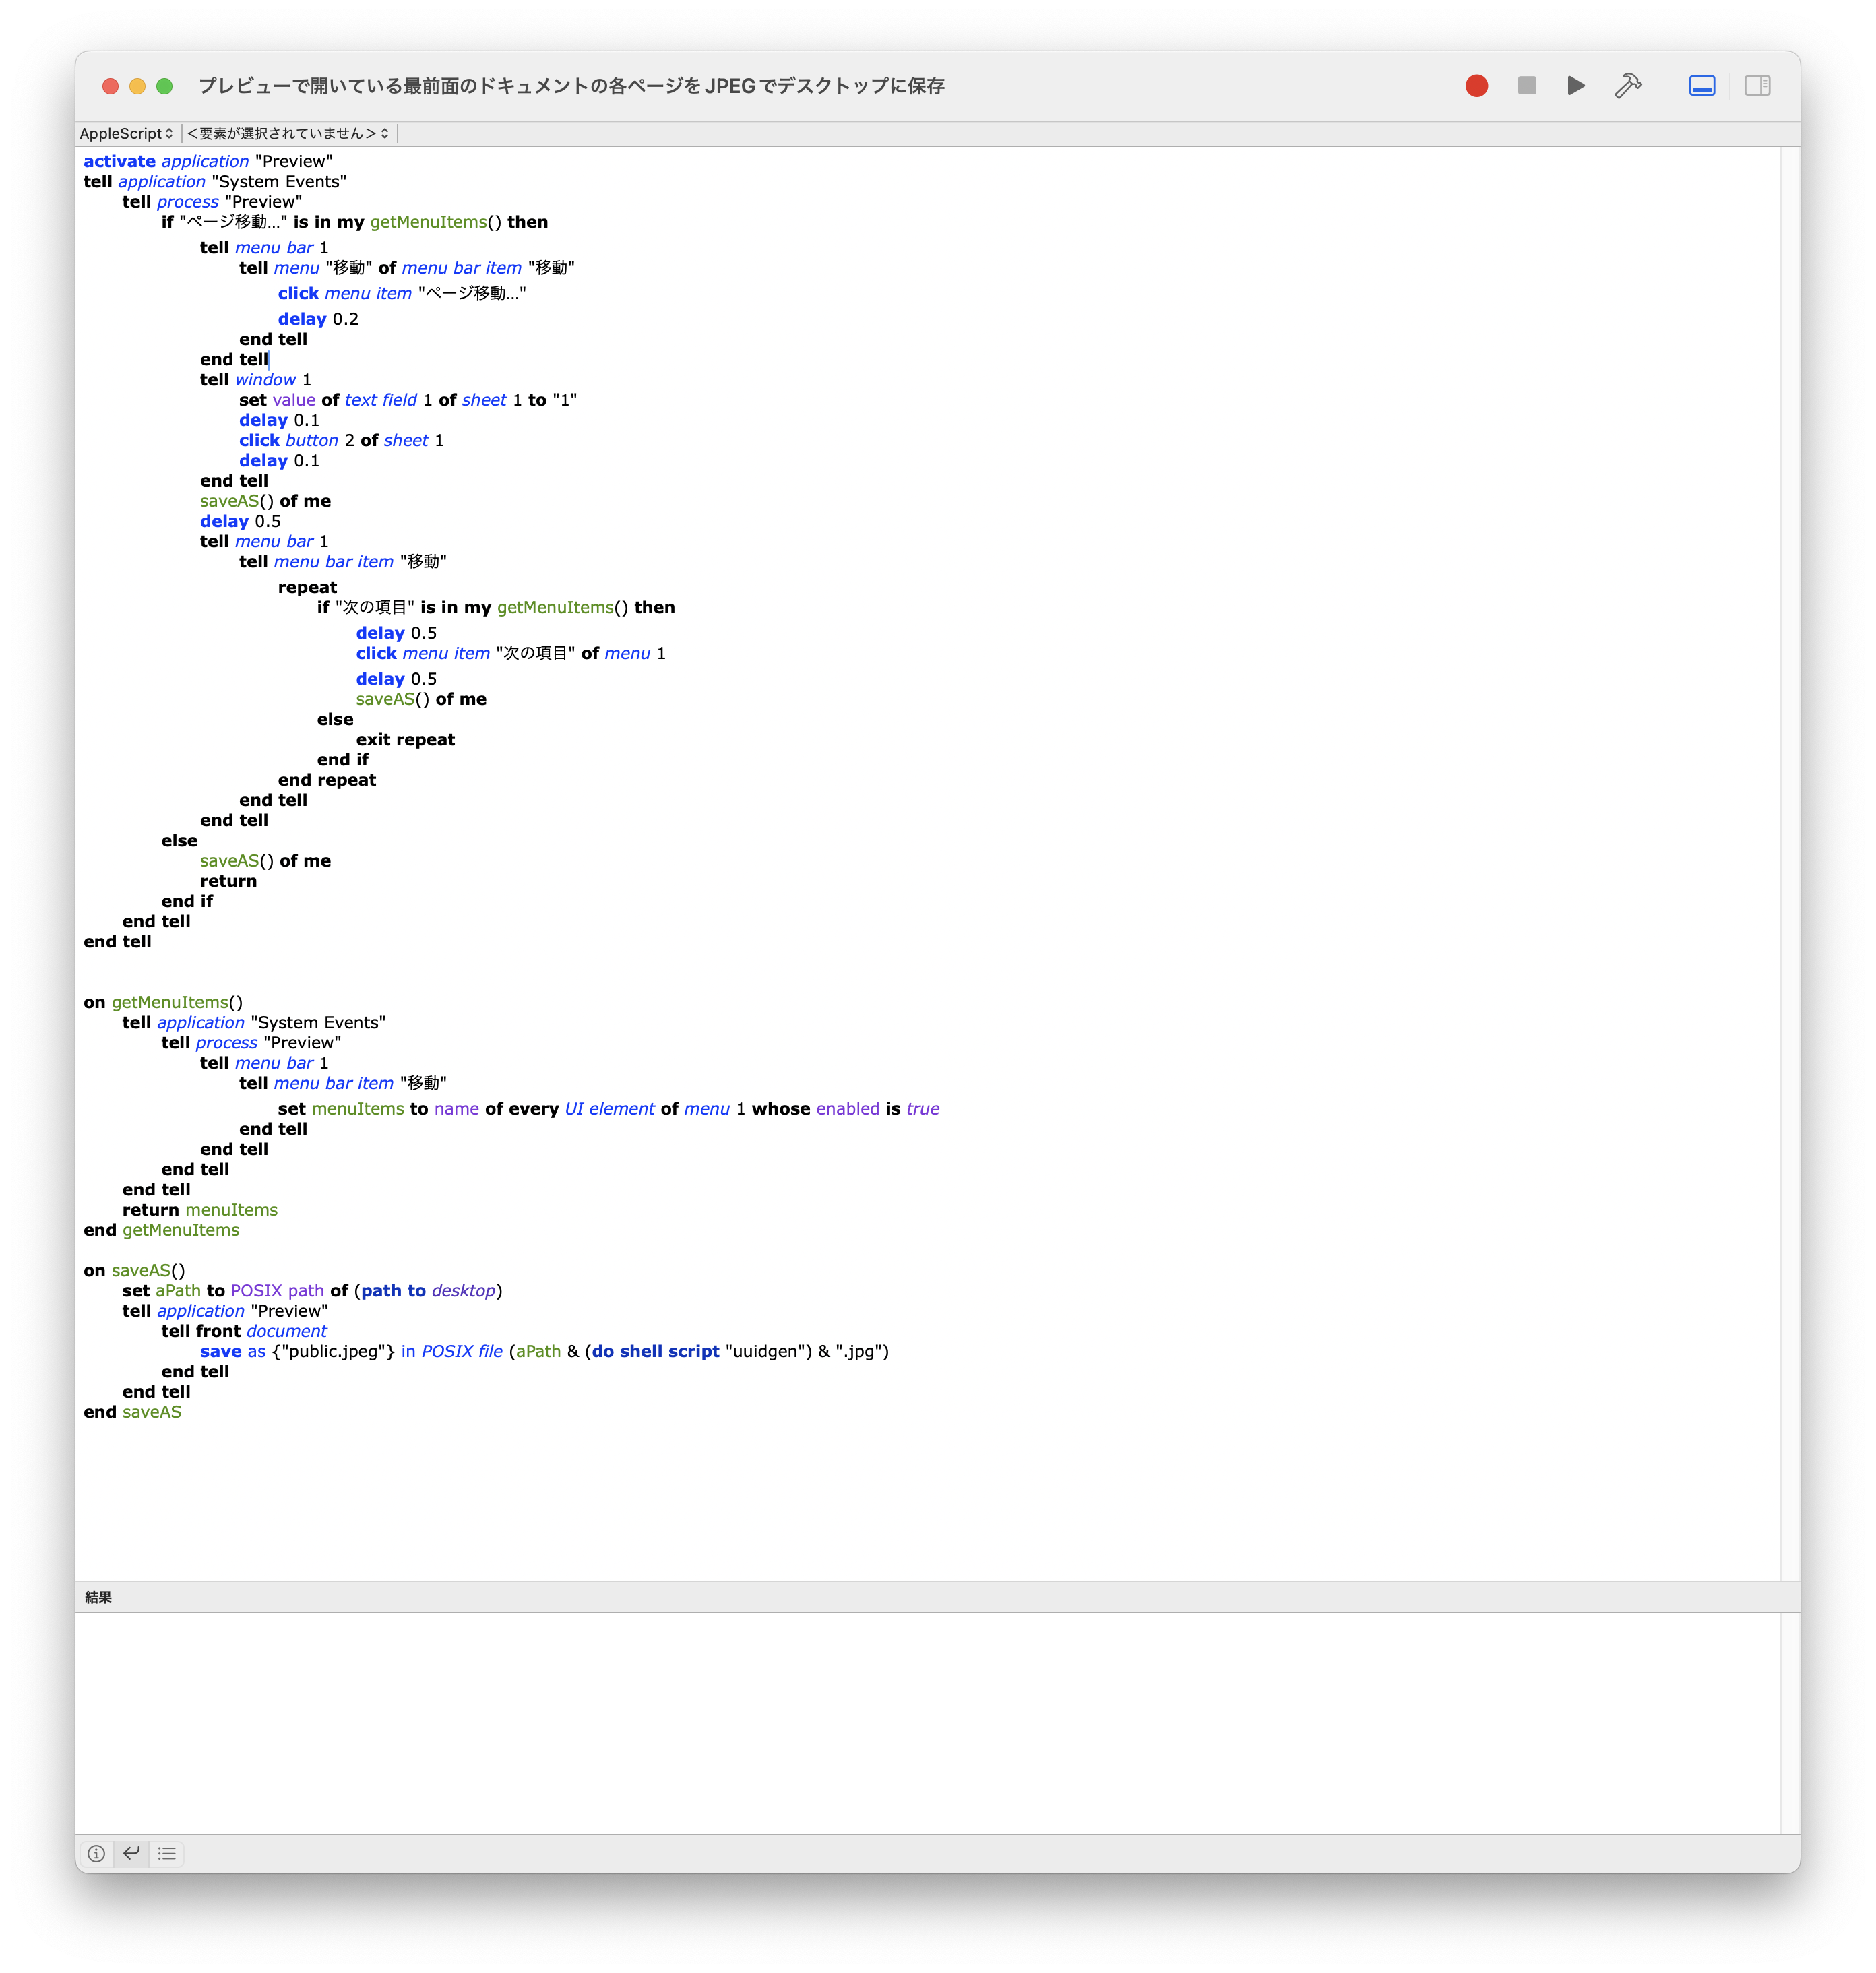The height and width of the screenshot is (1973, 1876).
Task: Click the window title text
Action: click(x=571, y=86)
